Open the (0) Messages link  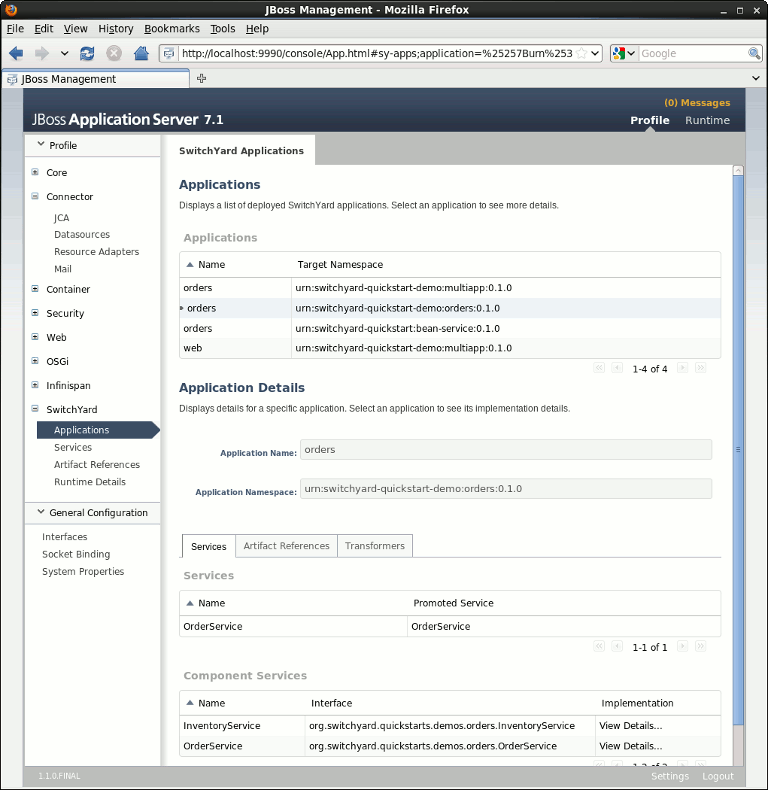pos(697,103)
